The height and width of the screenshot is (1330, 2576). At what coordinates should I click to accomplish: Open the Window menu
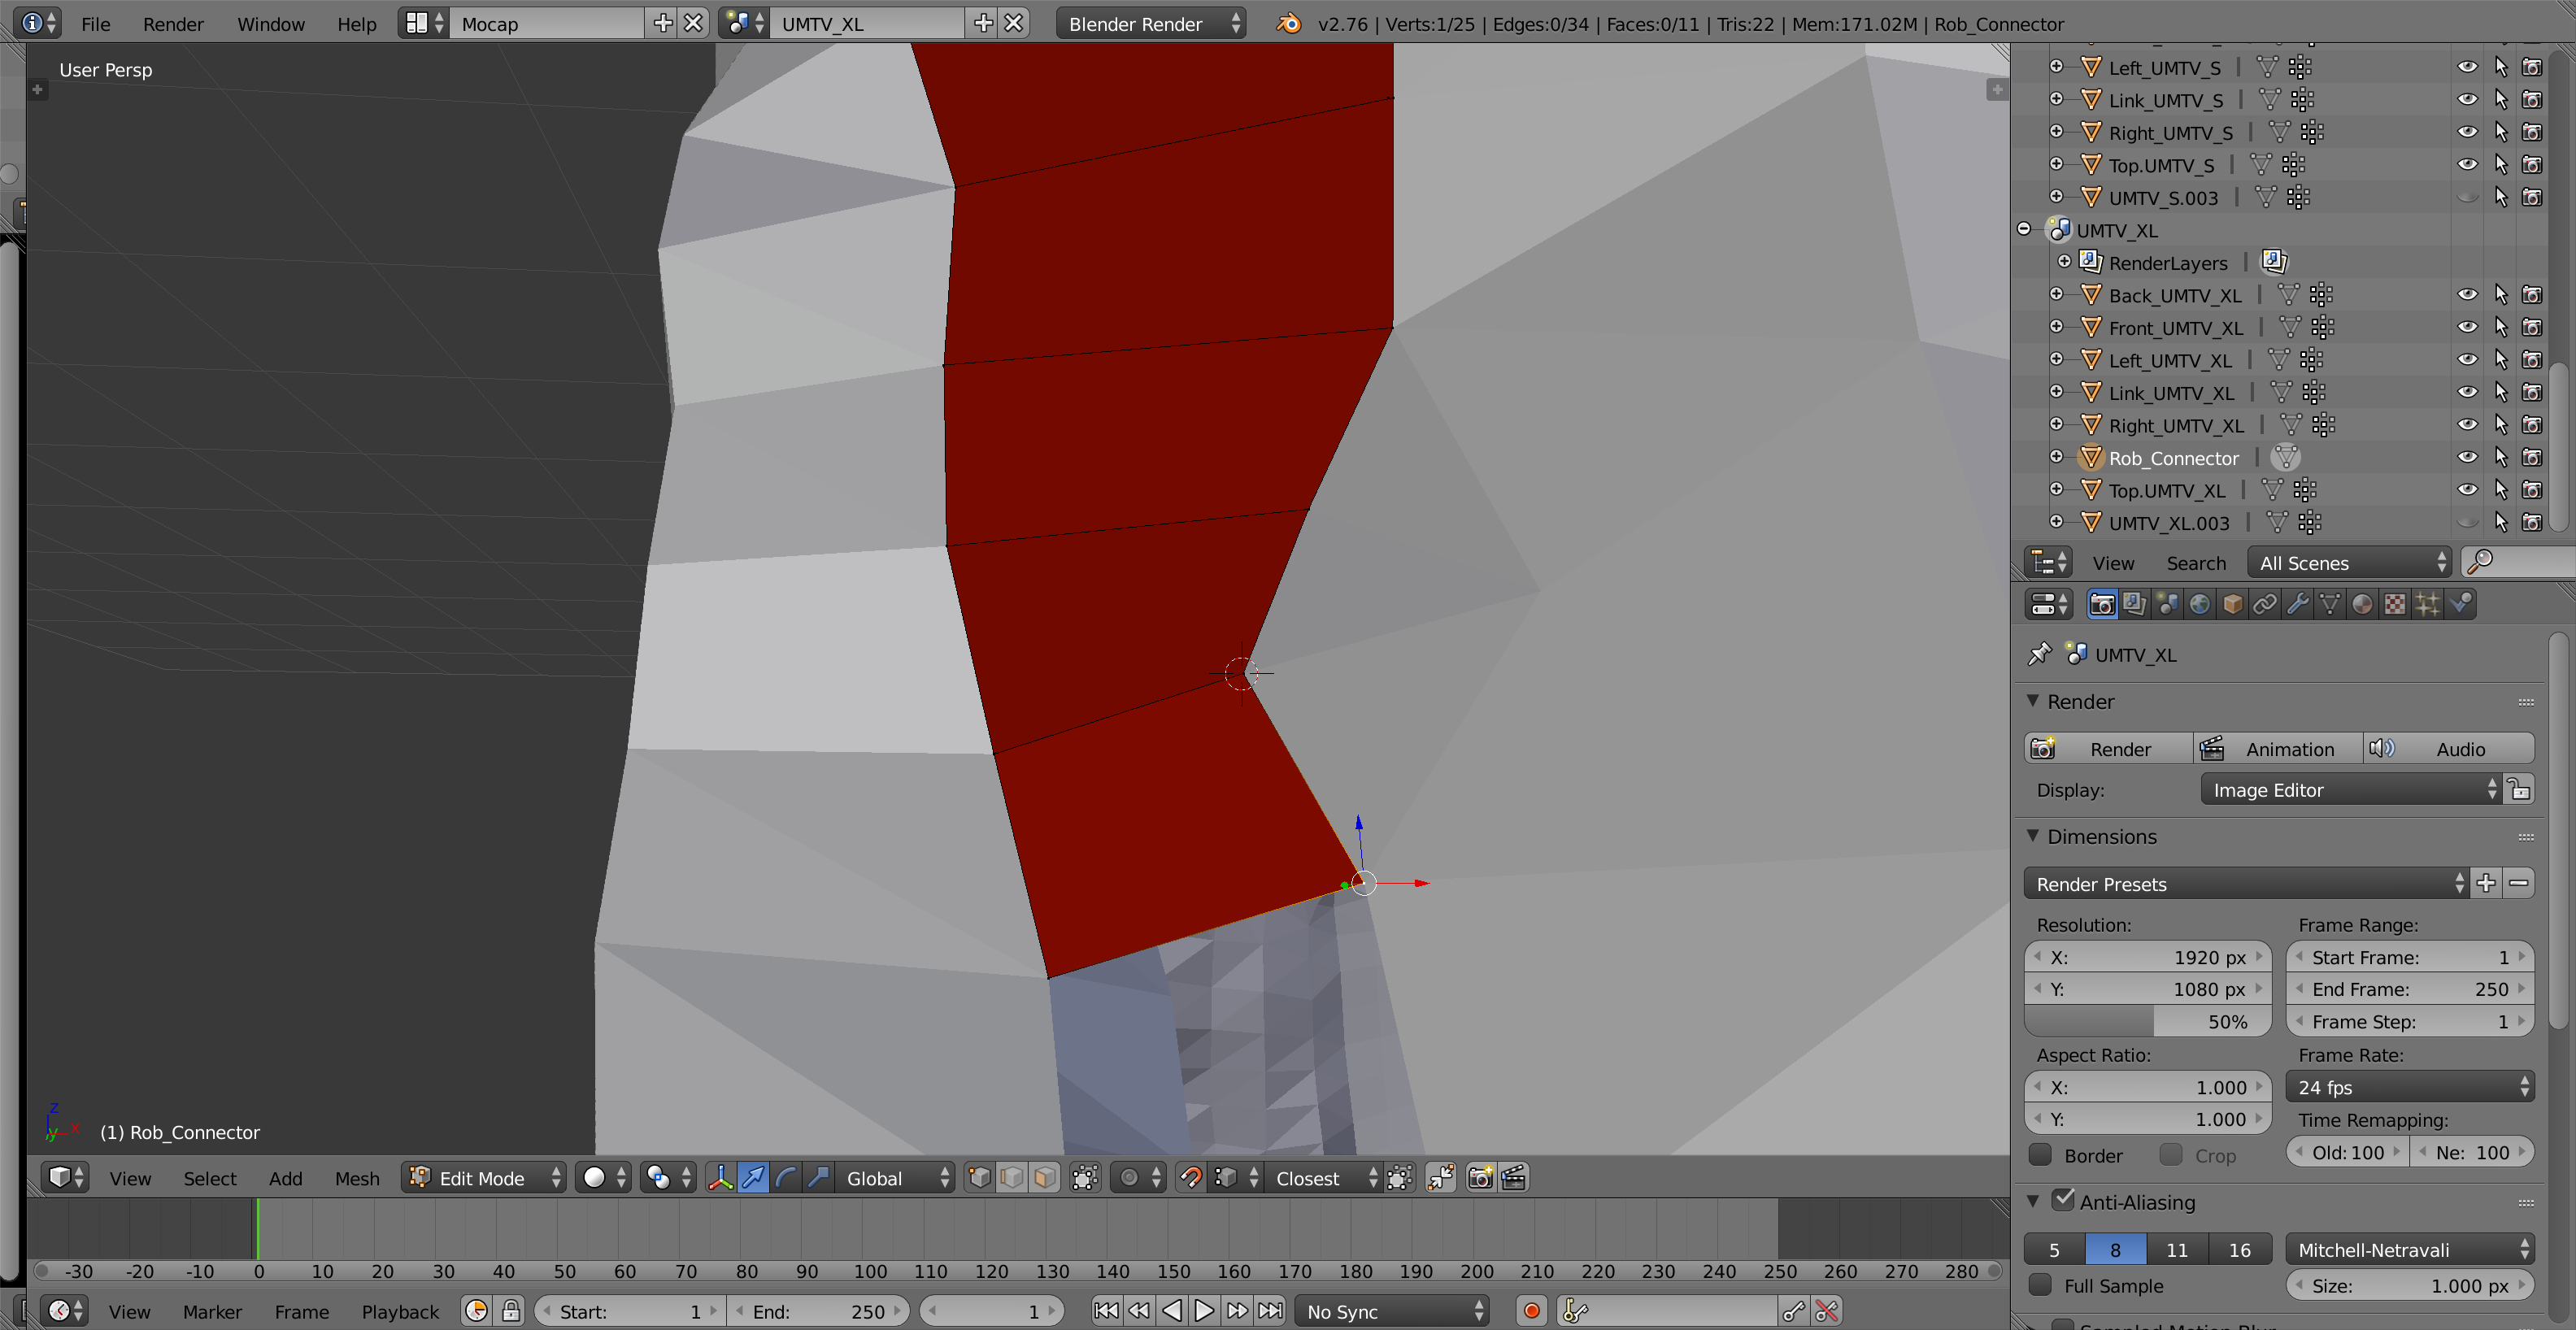(271, 24)
